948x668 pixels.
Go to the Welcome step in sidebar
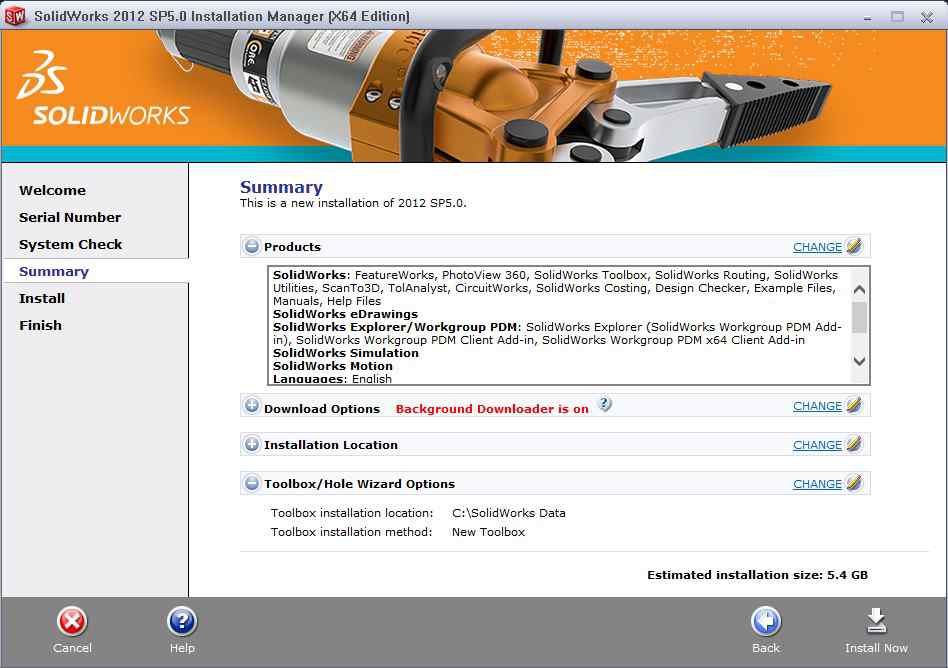pyautogui.click(x=52, y=190)
